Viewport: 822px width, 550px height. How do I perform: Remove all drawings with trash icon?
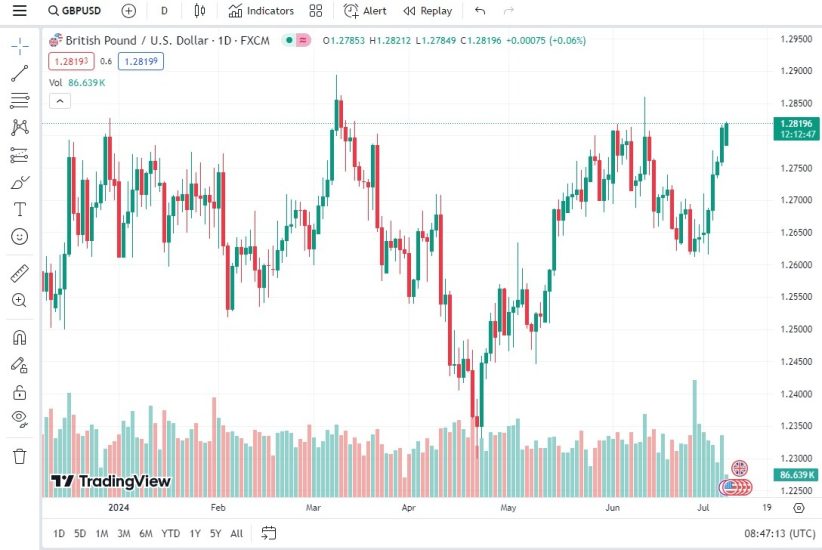coord(19,456)
